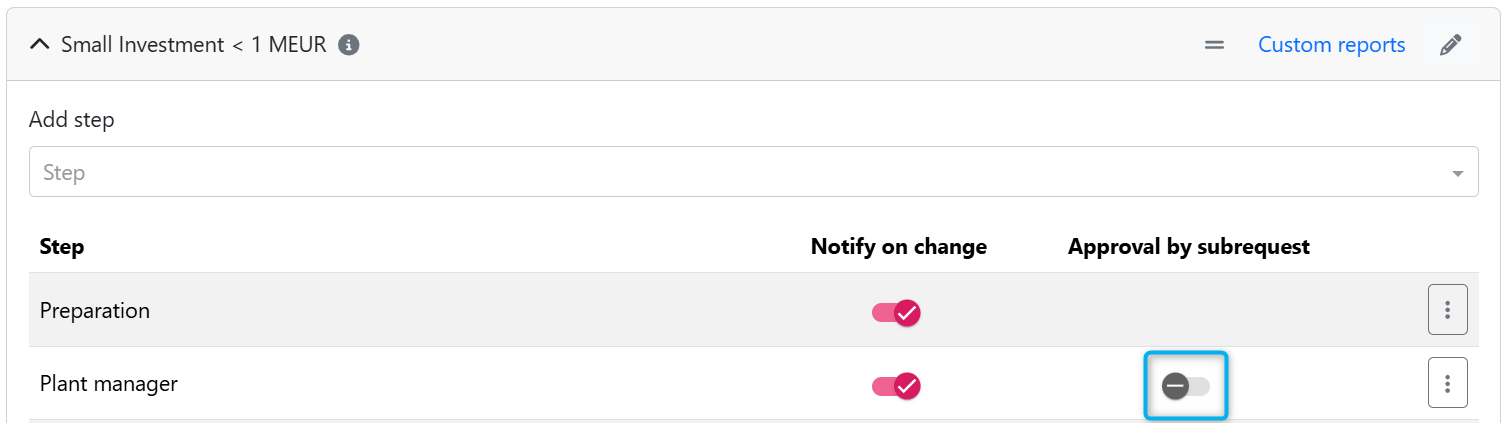Image resolution: width=1508 pixels, height=423 pixels.
Task: Select the Preparation step row
Action: coord(753,310)
